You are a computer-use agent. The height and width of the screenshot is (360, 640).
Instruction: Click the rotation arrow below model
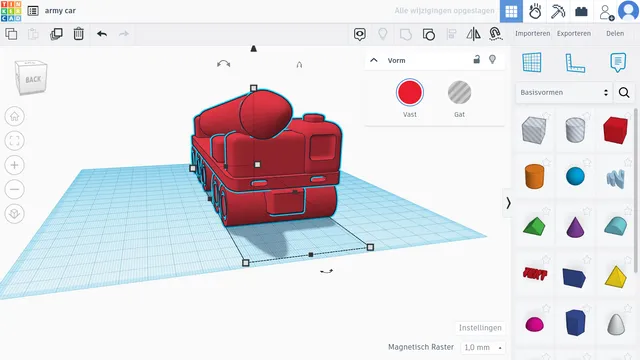coord(326,271)
